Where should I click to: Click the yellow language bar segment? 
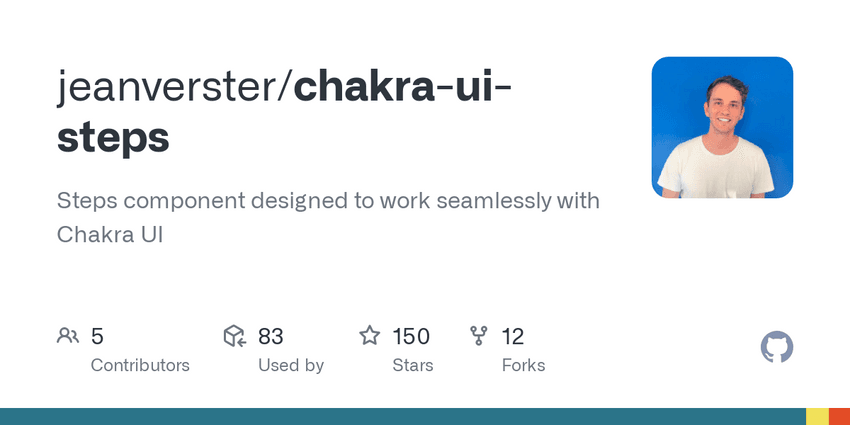817,416
